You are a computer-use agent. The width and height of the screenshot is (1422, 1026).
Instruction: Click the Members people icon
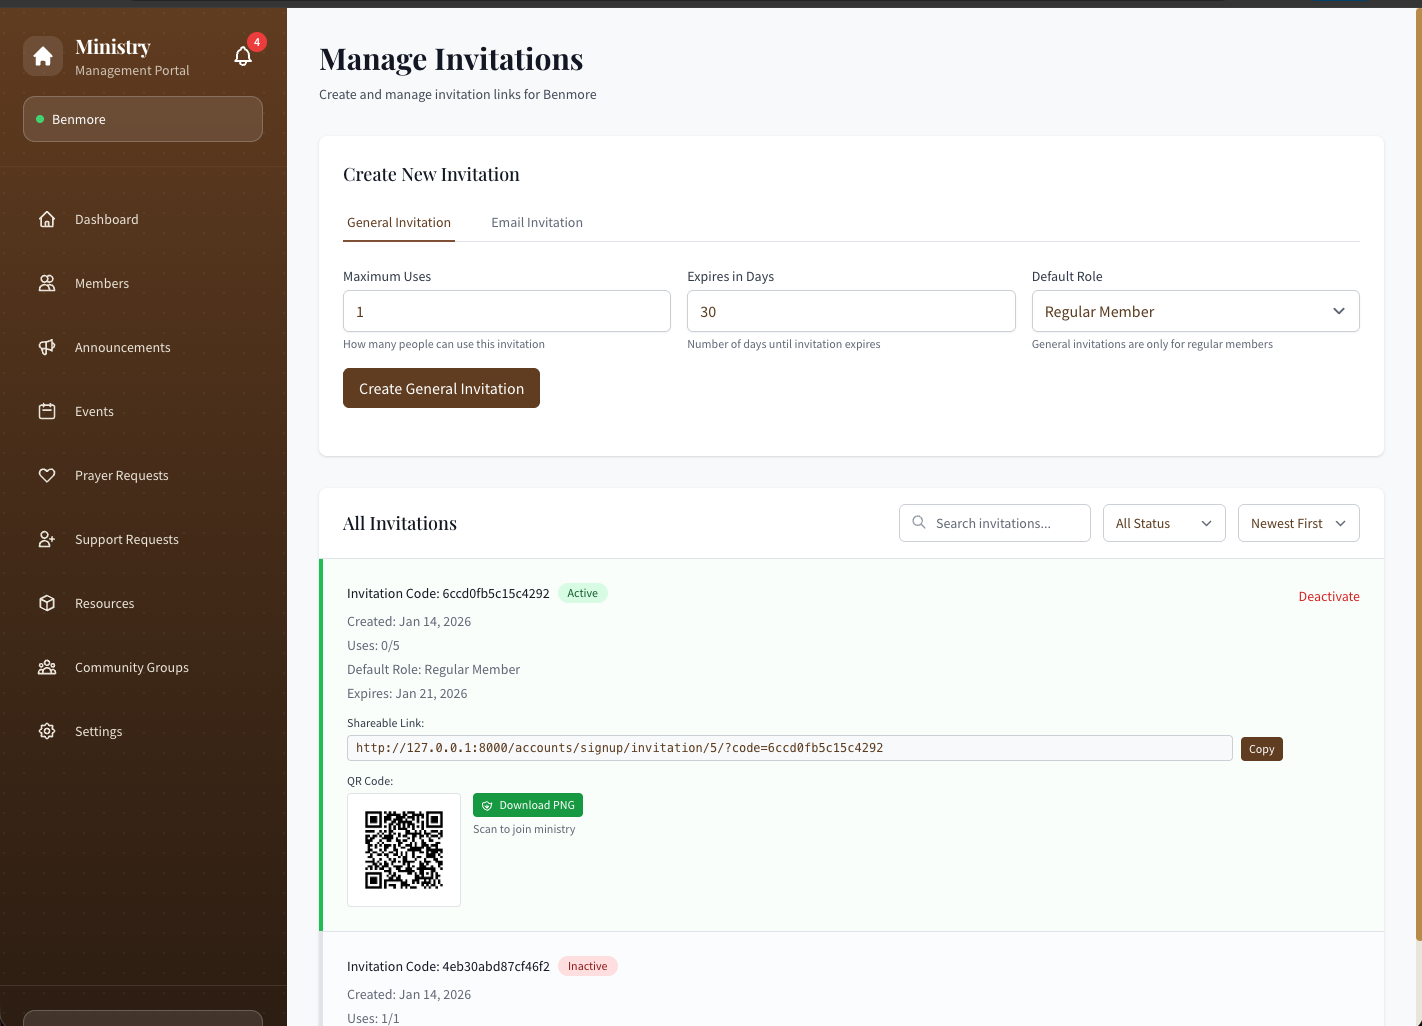47,283
